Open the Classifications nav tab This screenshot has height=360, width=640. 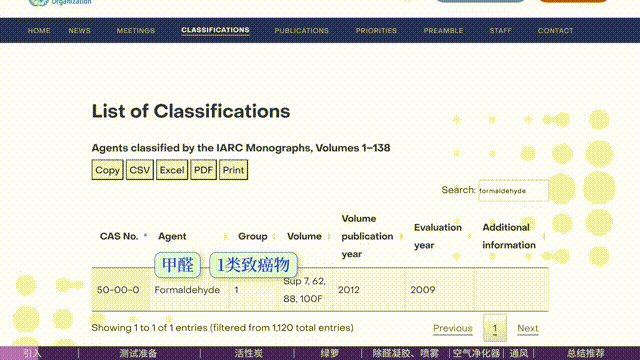(x=215, y=30)
